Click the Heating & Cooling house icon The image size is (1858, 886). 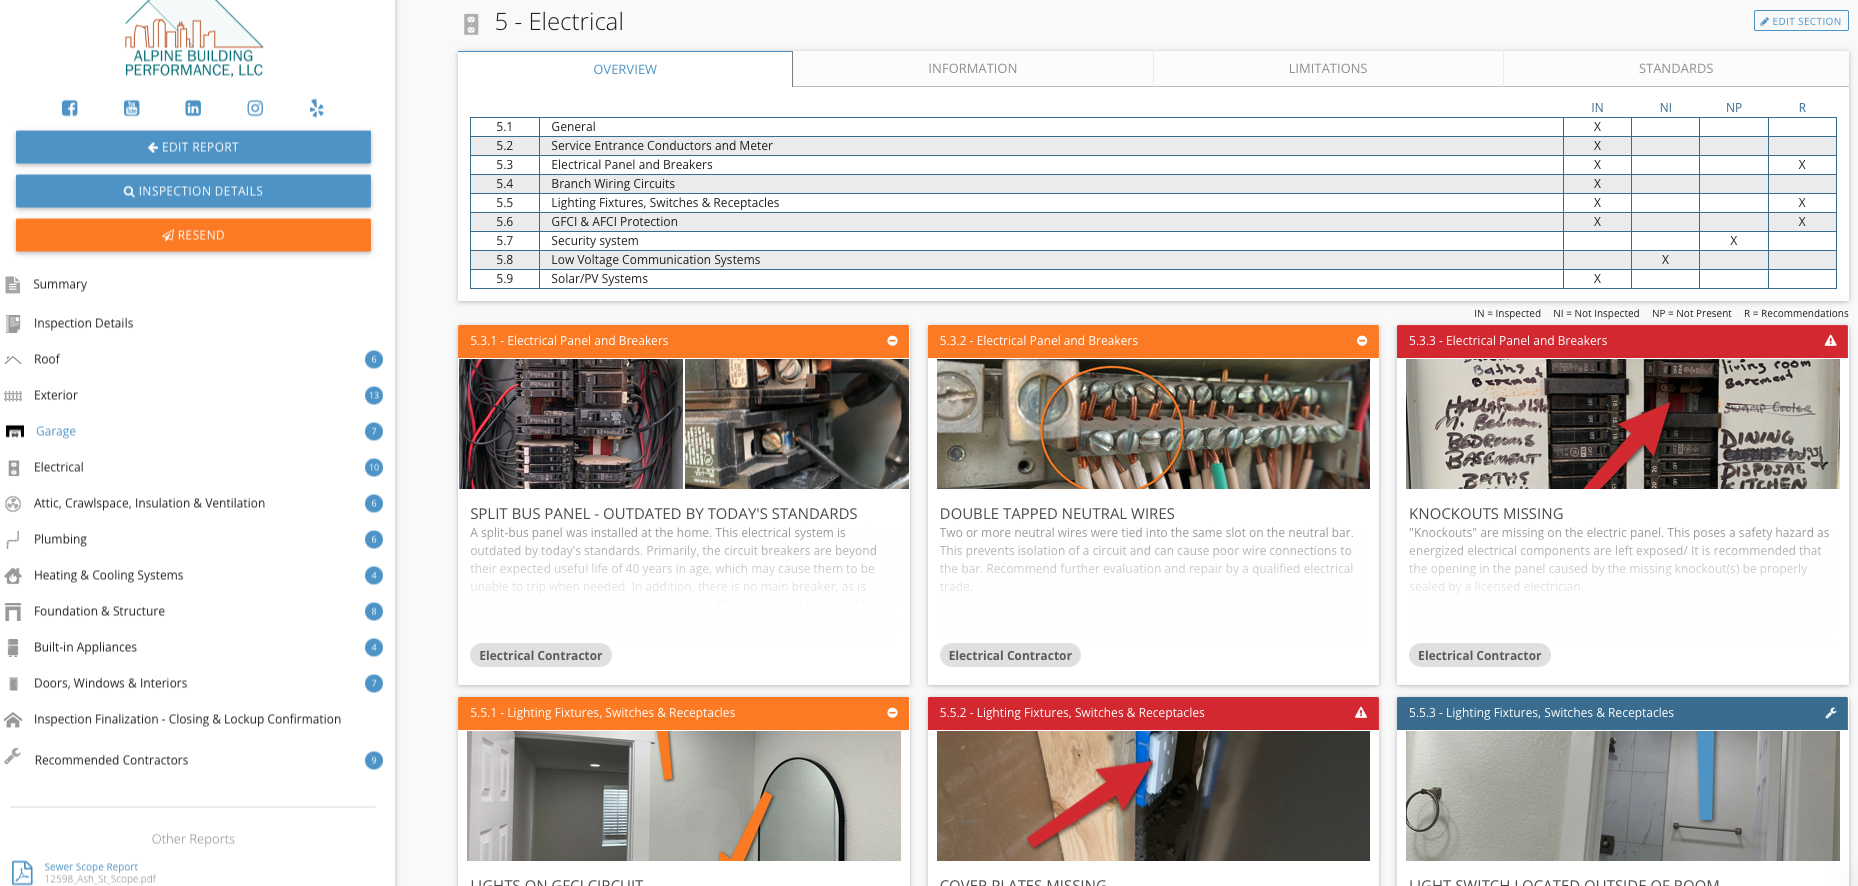pyautogui.click(x=13, y=575)
